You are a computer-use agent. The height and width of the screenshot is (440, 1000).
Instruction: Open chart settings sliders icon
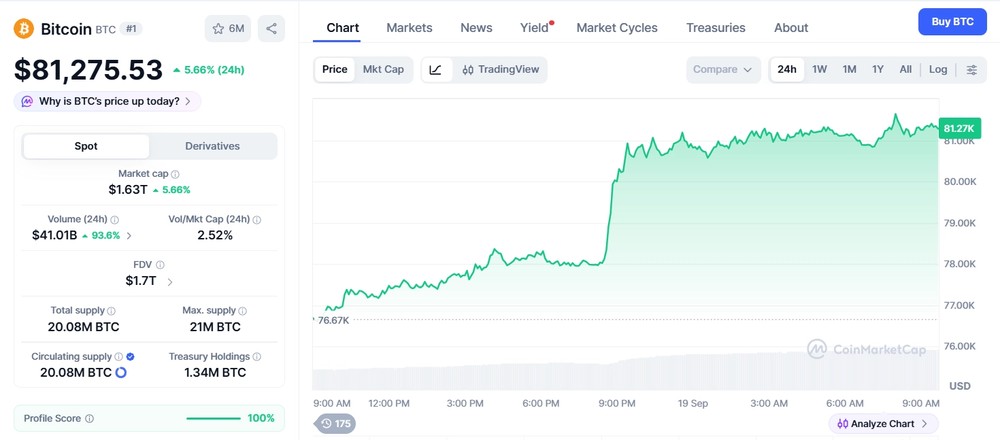tap(972, 70)
